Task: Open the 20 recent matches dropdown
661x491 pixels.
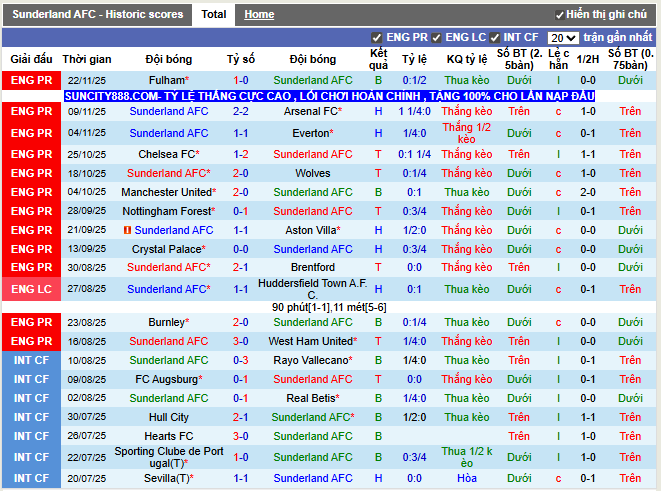Action: click(x=563, y=38)
